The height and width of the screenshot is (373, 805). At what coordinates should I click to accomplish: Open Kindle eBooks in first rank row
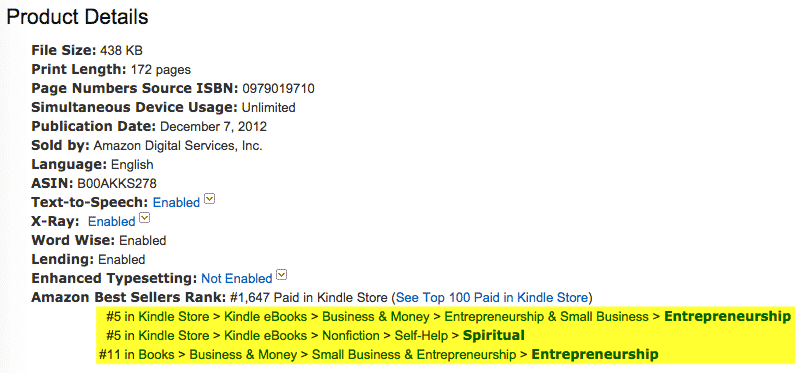click(266, 317)
